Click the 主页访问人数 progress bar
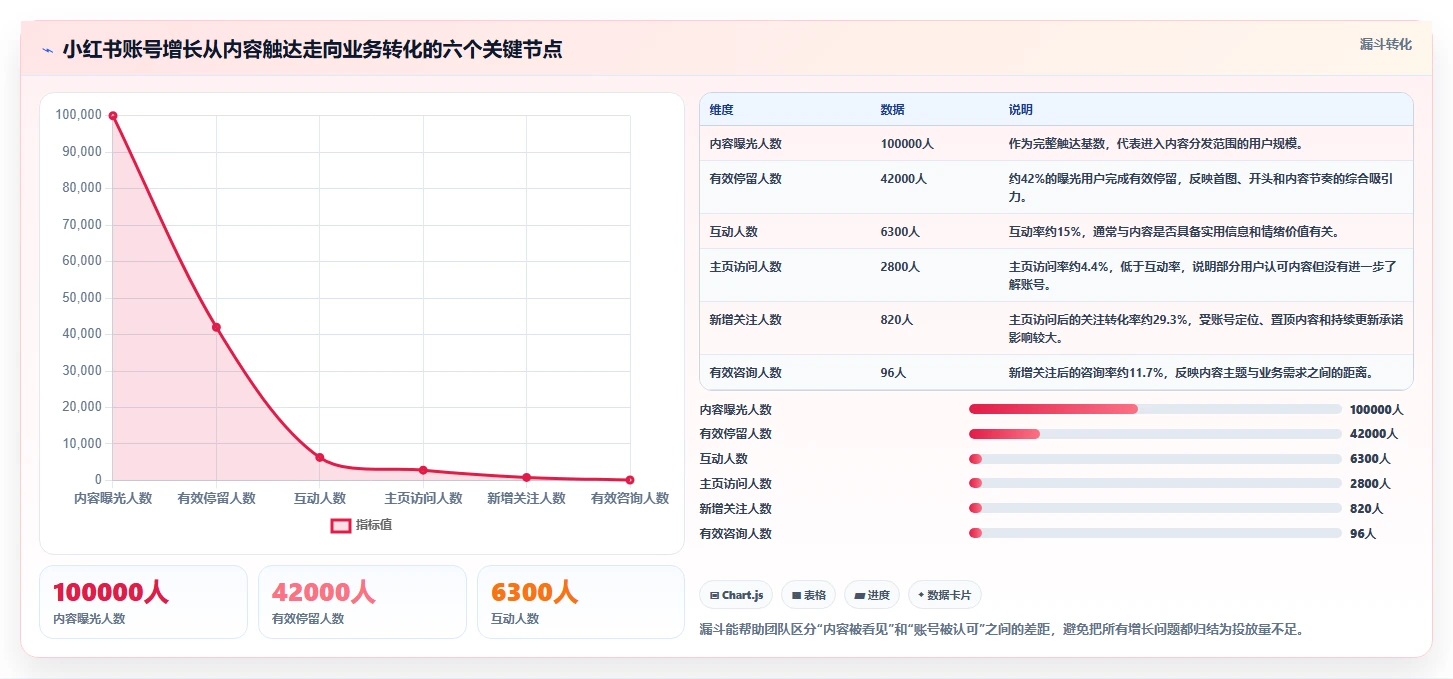1453x679 pixels. [1155, 484]
